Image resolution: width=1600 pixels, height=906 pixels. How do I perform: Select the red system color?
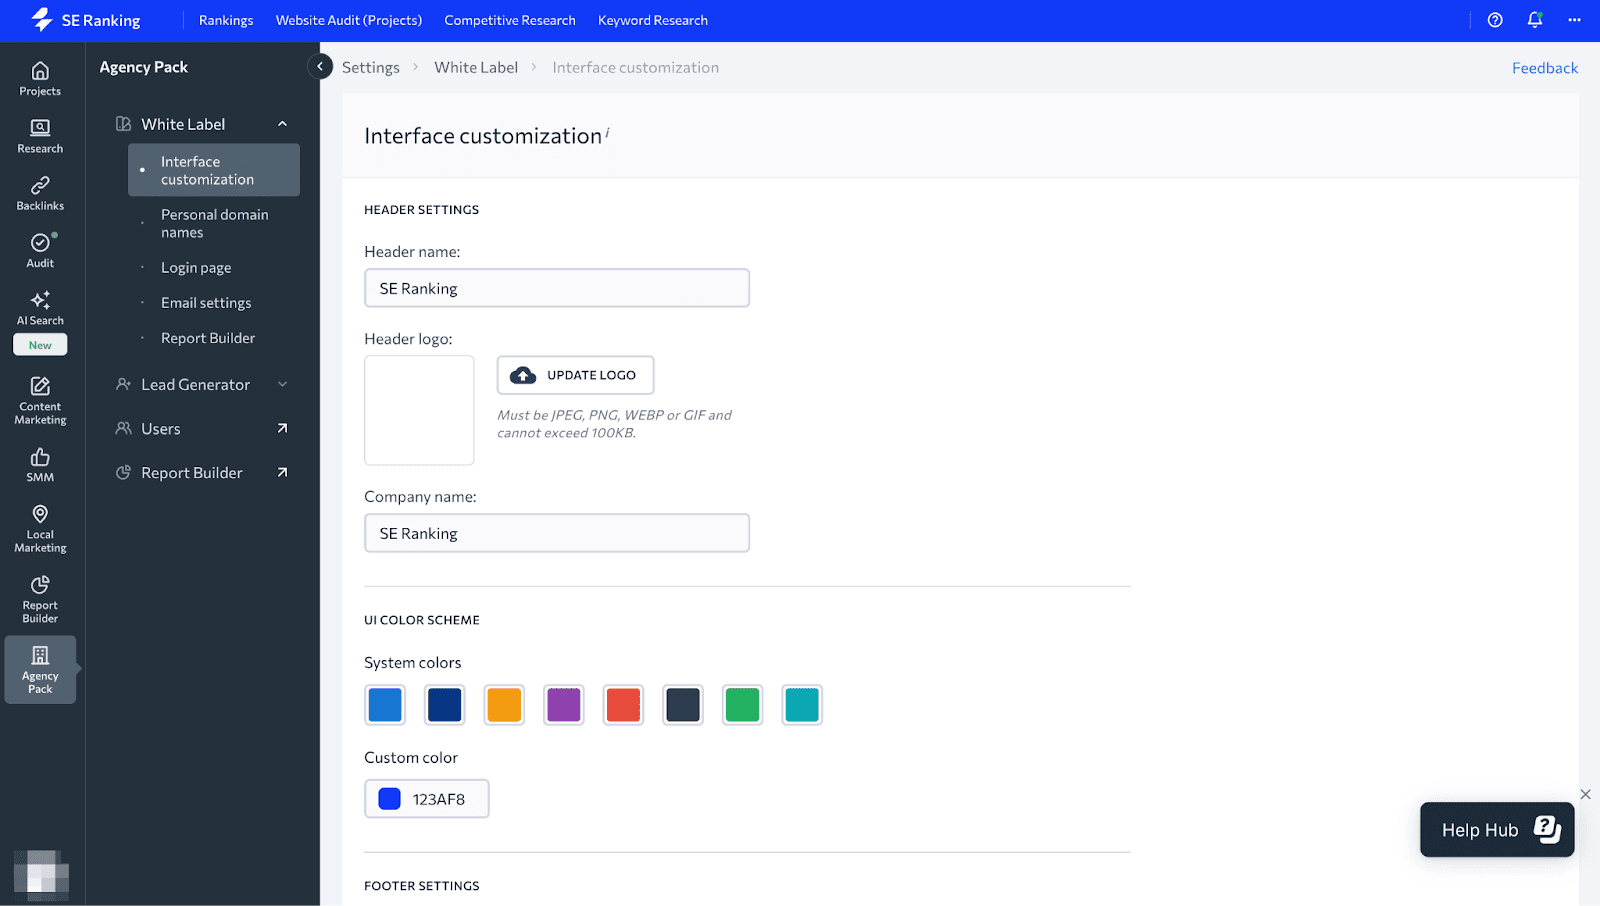tap(623, 705)
